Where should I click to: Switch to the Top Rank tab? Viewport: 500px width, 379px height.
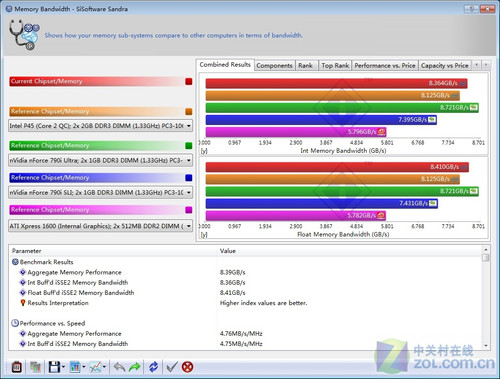[x=335, y=65]
